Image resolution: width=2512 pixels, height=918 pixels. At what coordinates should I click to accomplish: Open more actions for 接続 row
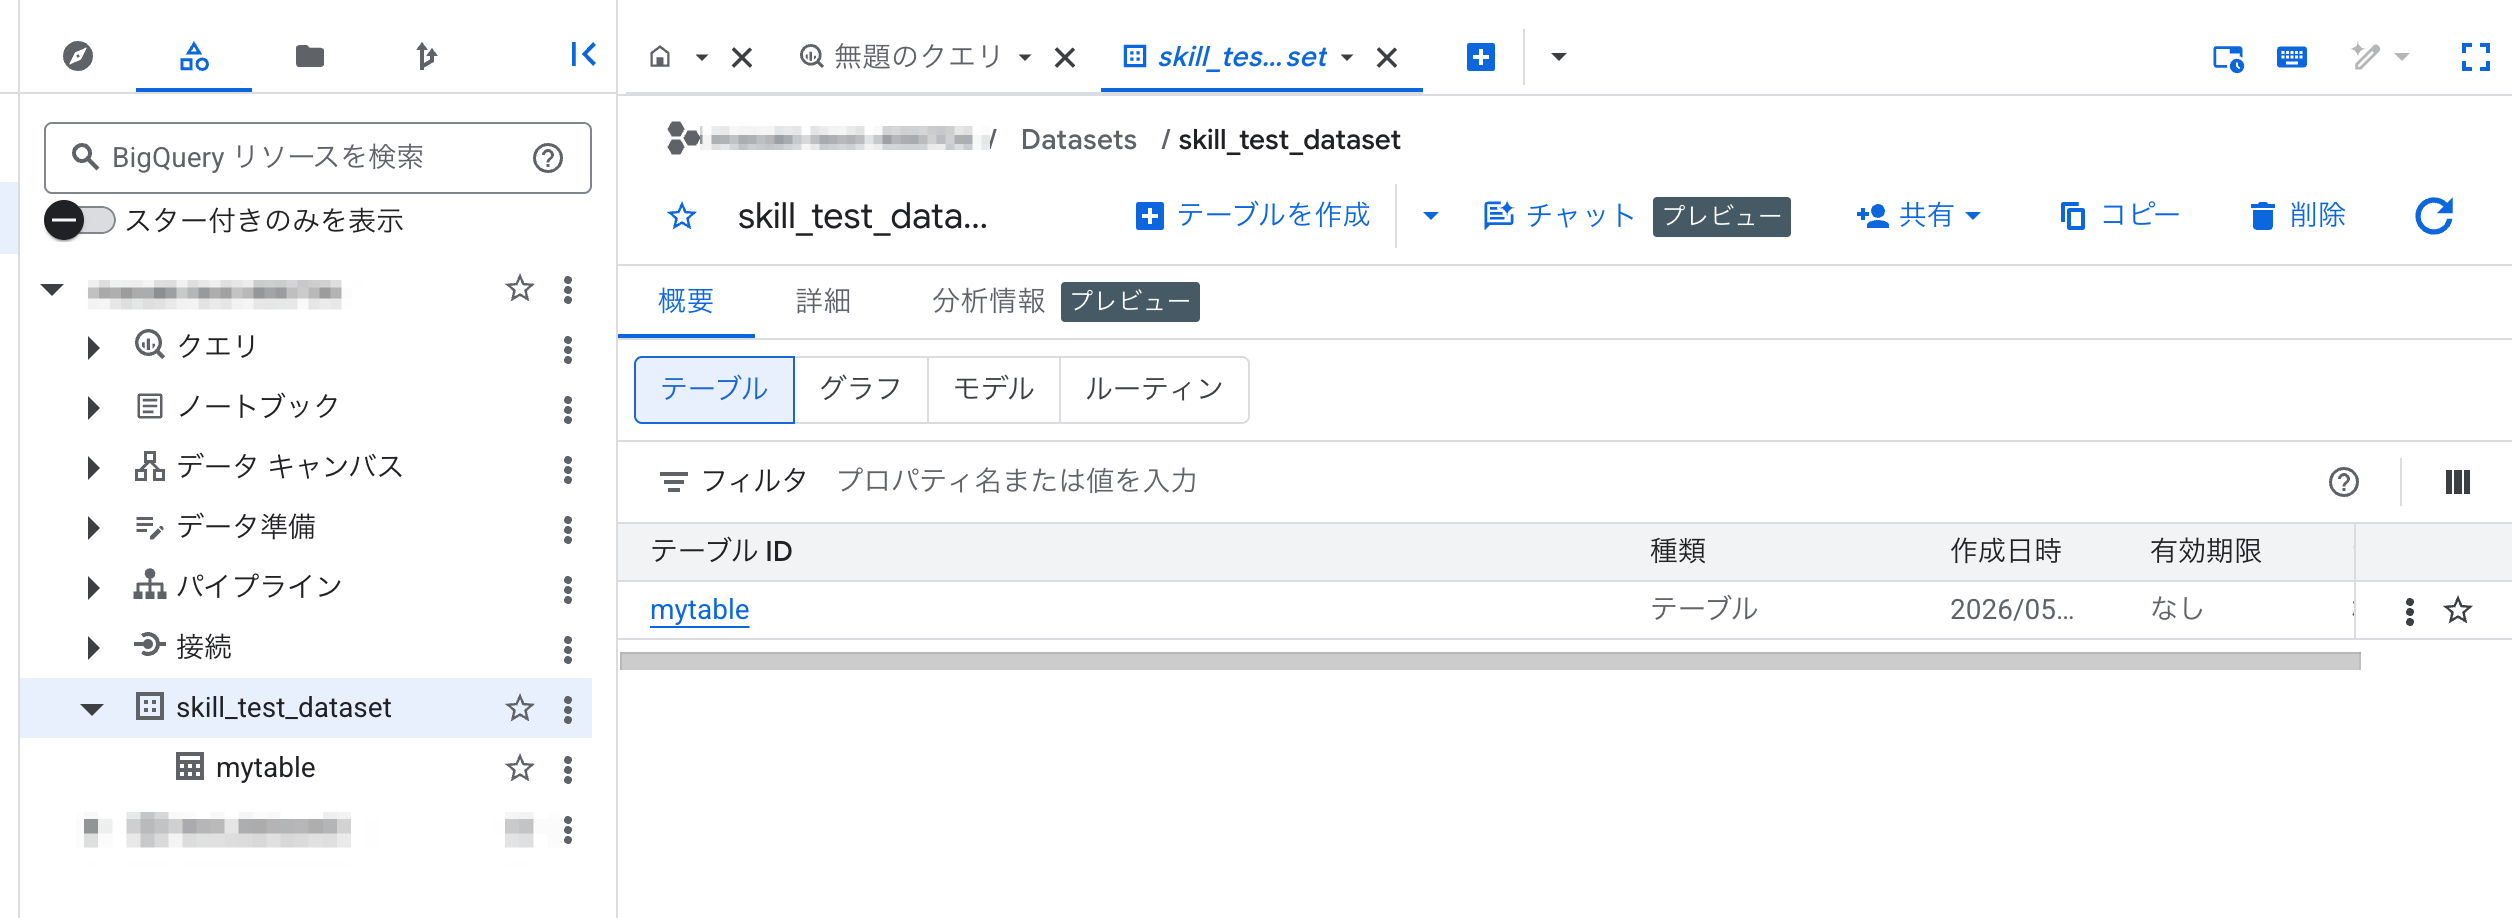568,649
